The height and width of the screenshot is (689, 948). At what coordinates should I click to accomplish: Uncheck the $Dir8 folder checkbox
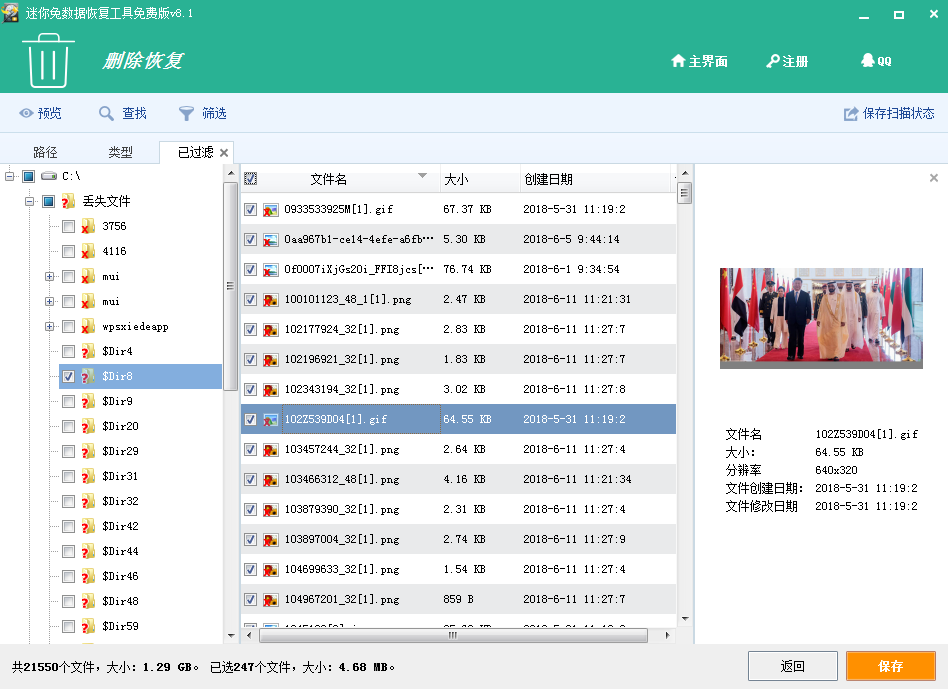tap(68, 377)
